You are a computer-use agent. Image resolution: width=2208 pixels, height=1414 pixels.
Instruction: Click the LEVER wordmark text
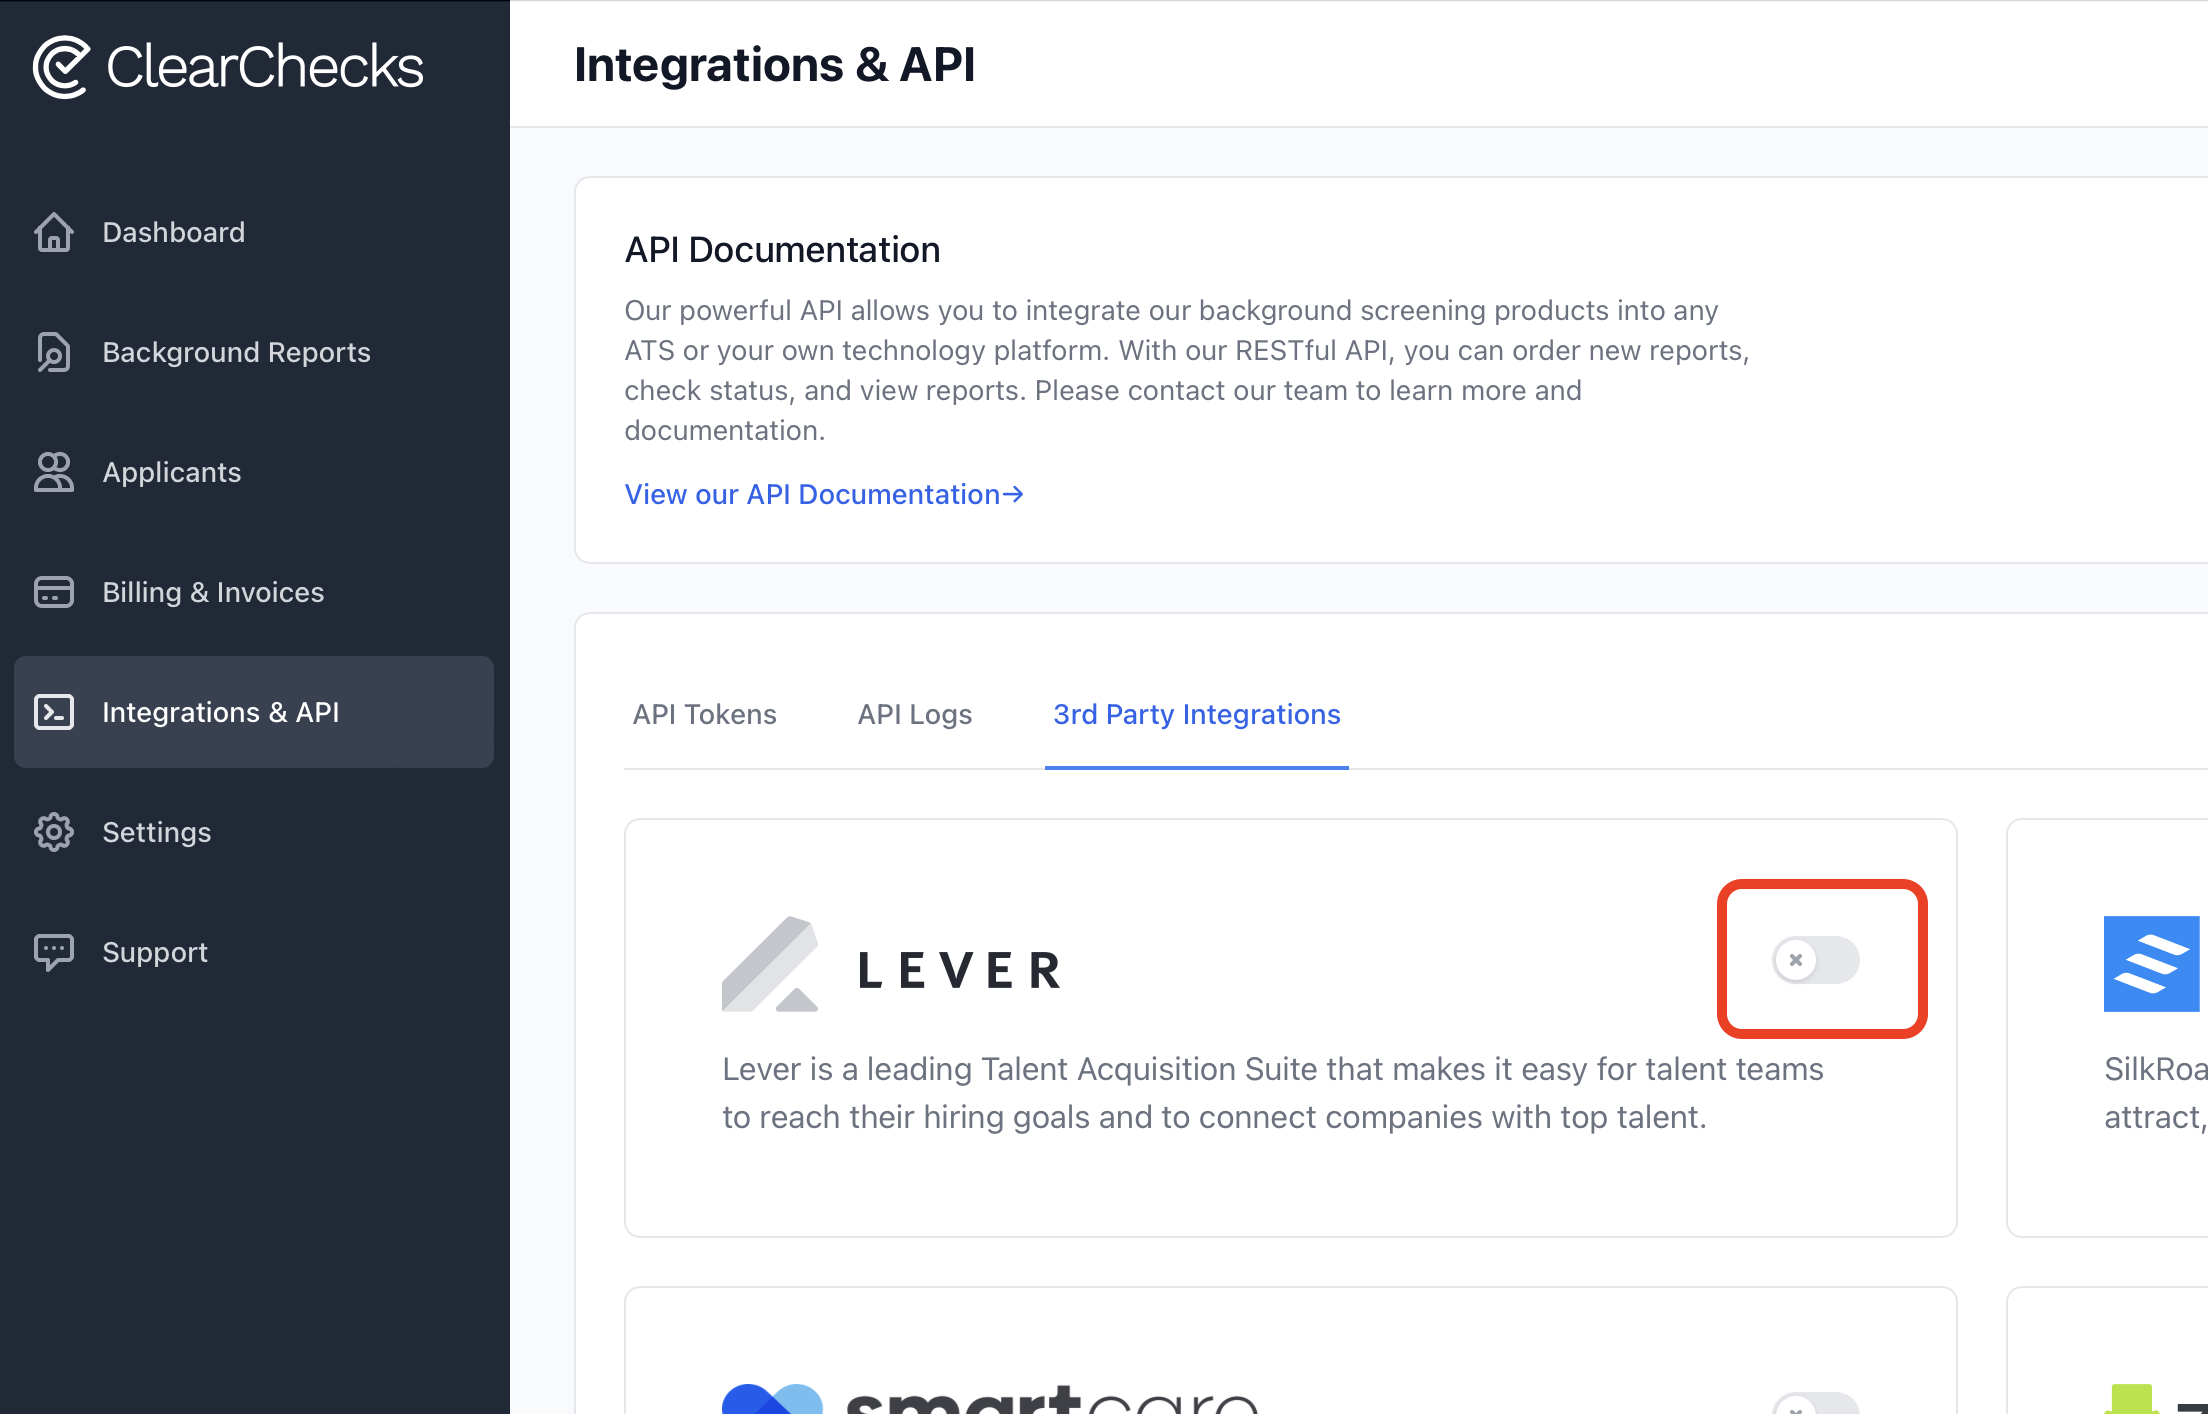[x=961, y=970]
